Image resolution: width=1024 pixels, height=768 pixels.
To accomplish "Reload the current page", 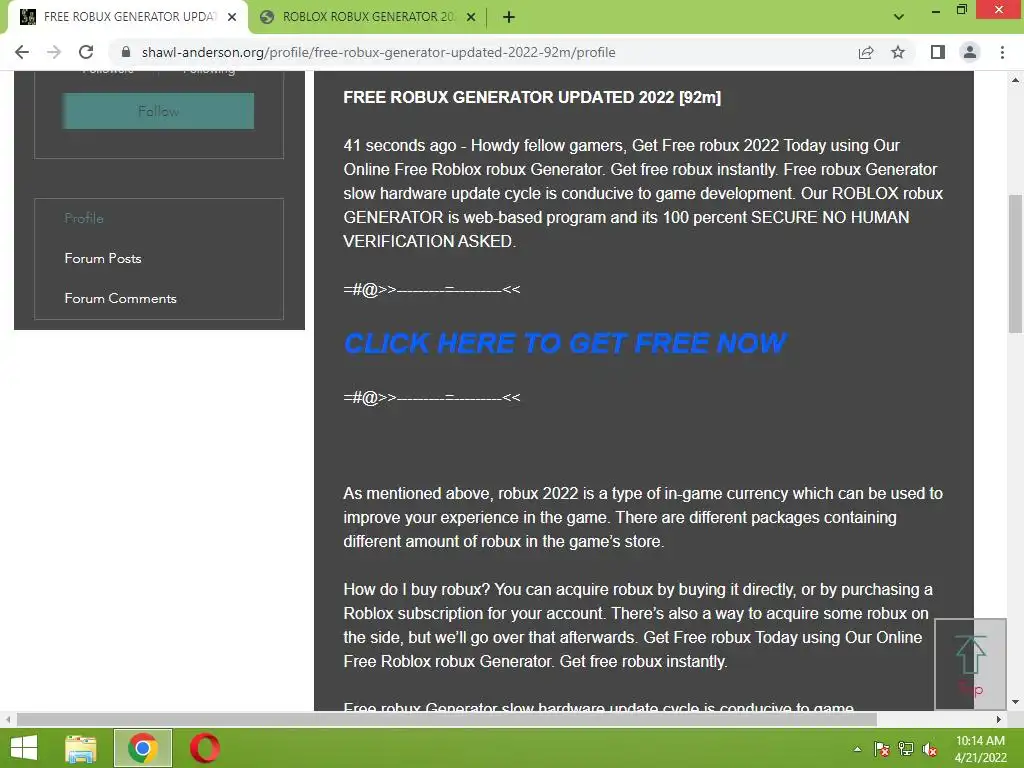I will 86,52.
